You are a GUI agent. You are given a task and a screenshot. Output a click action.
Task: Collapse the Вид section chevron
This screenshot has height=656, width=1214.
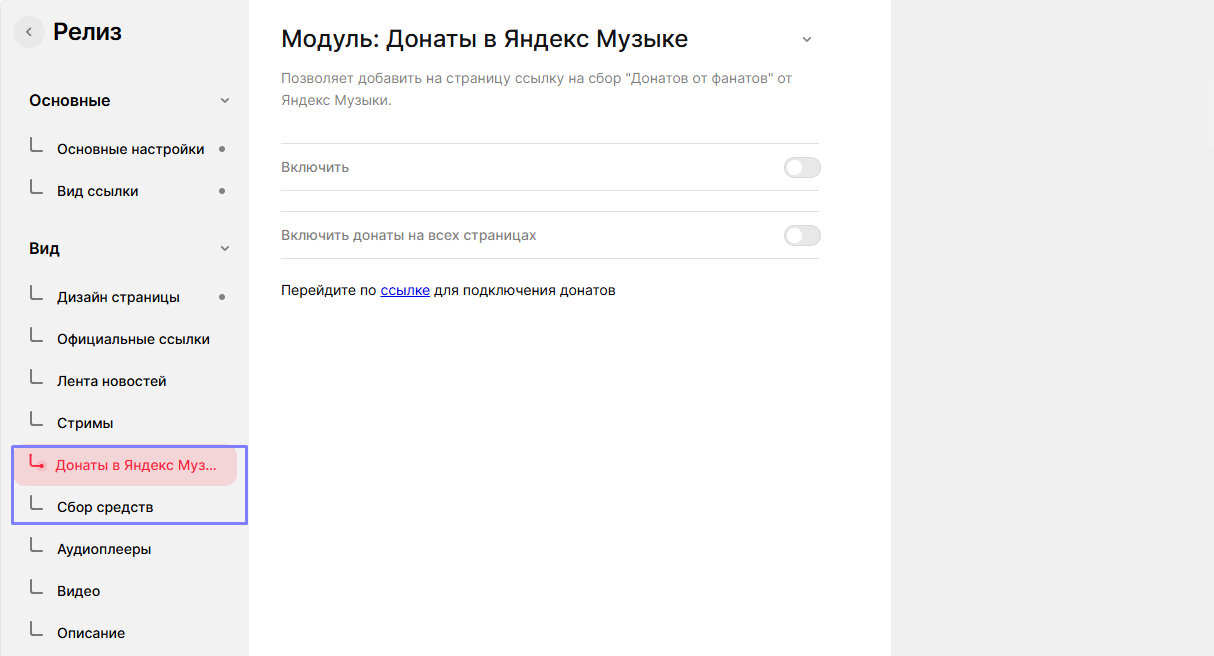[225, 249]
